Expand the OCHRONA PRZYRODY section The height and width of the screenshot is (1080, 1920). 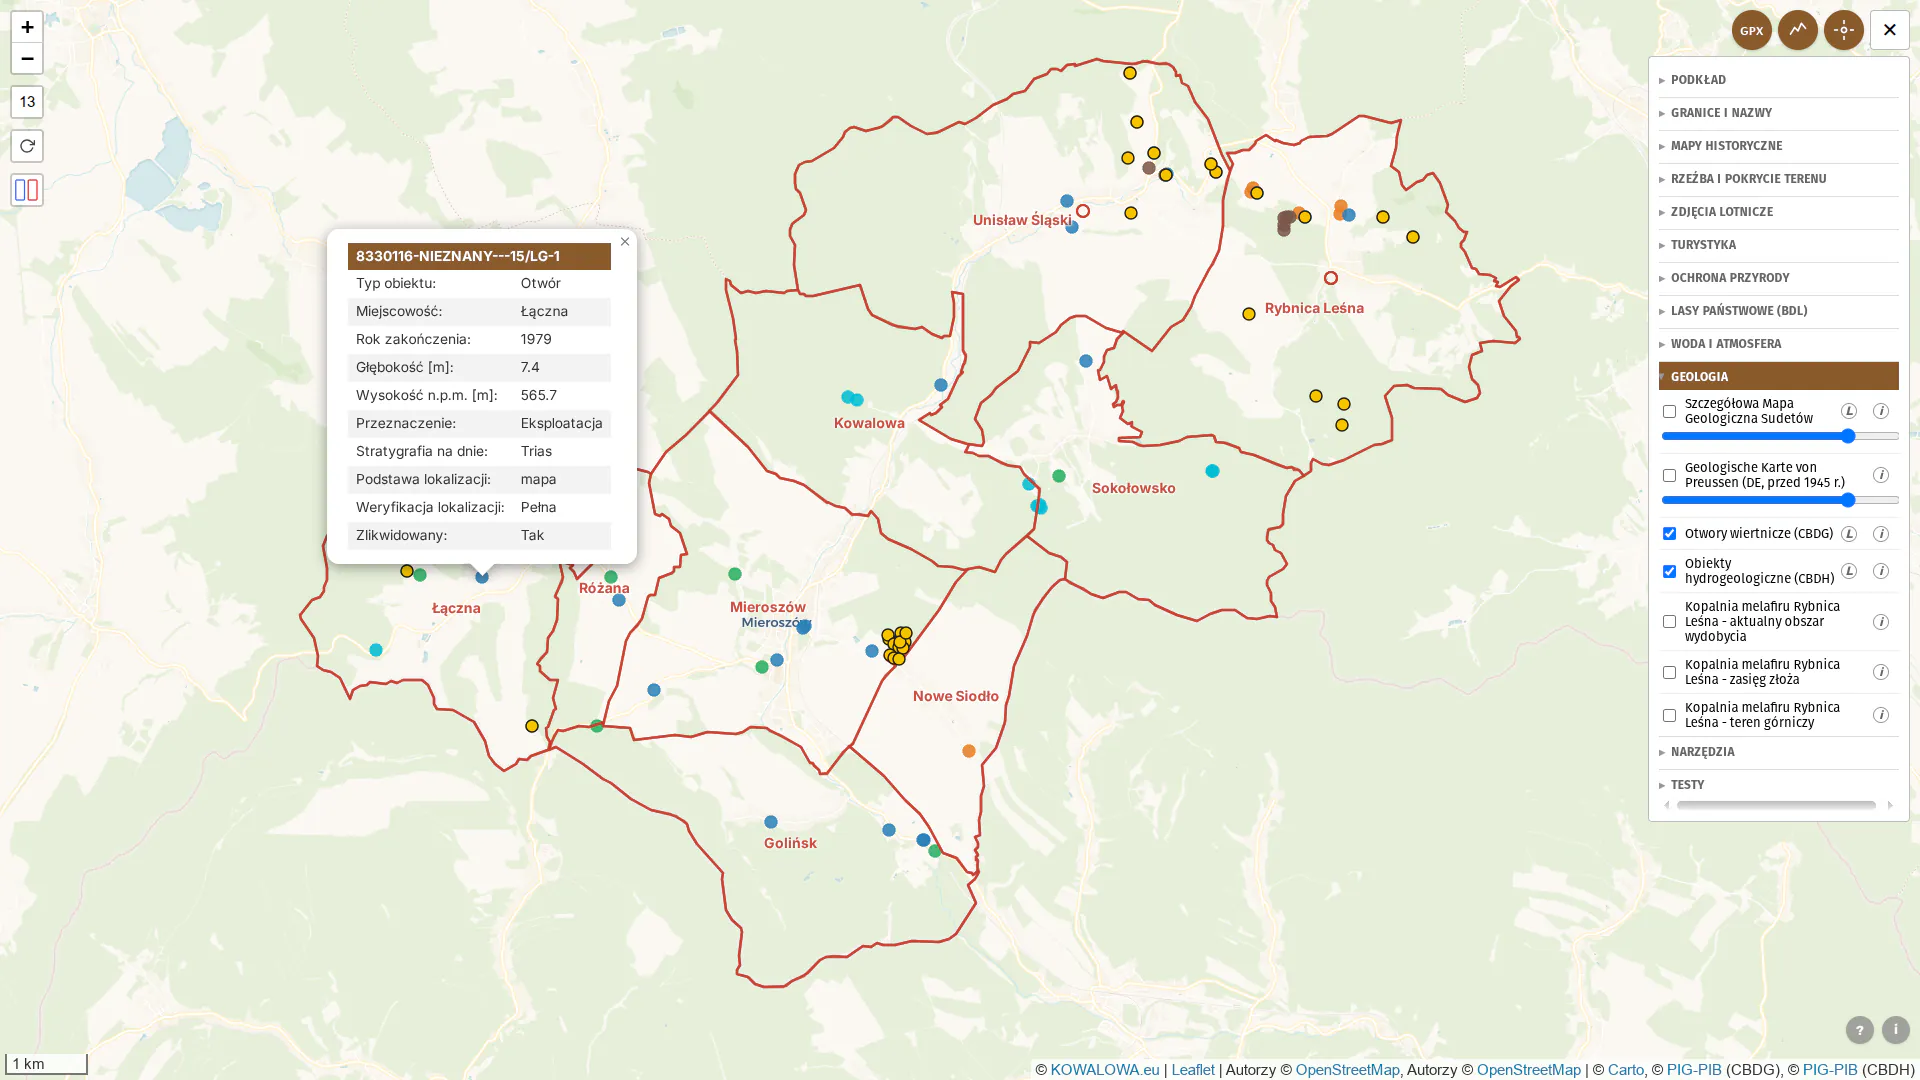pyautogui.click(x=1778, y=278)
